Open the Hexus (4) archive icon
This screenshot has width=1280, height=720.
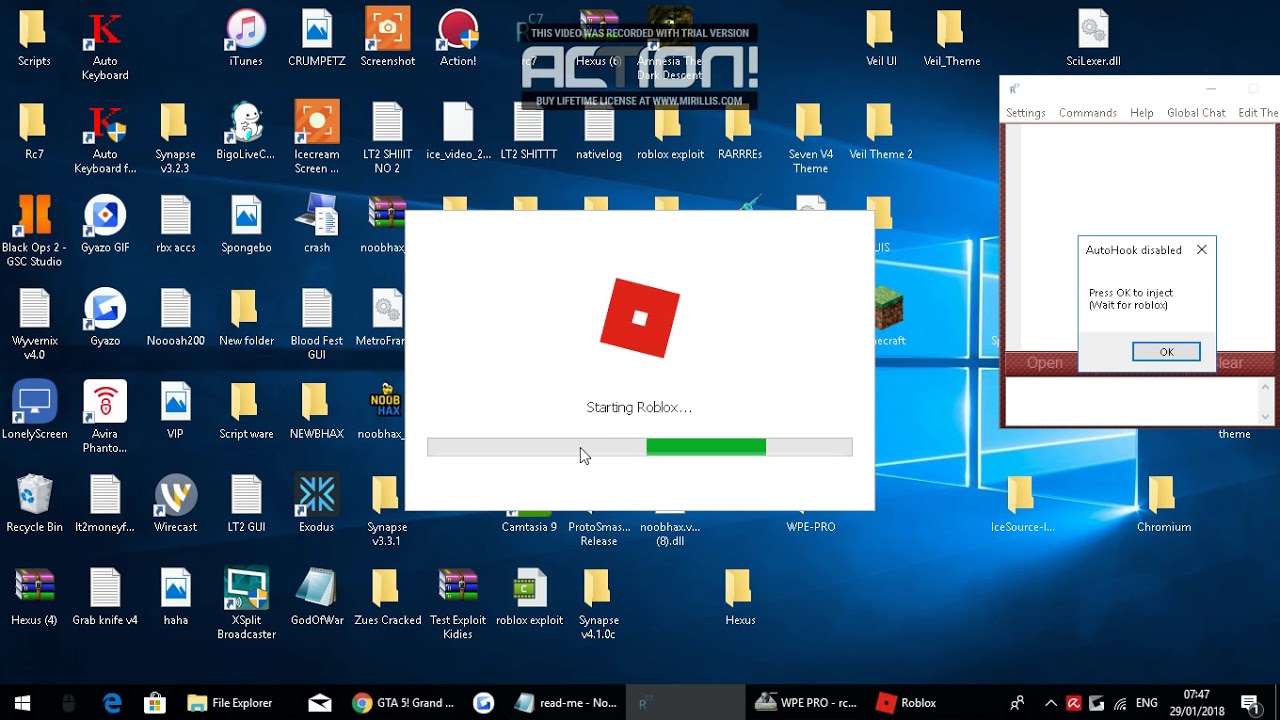coord(34,596)
